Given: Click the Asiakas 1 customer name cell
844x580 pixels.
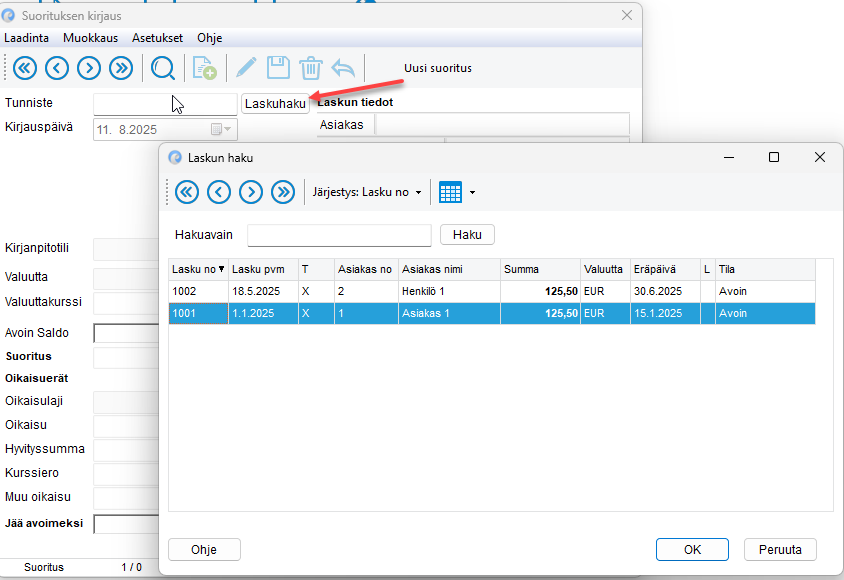Looking at the screenshot, I should 449,313.
